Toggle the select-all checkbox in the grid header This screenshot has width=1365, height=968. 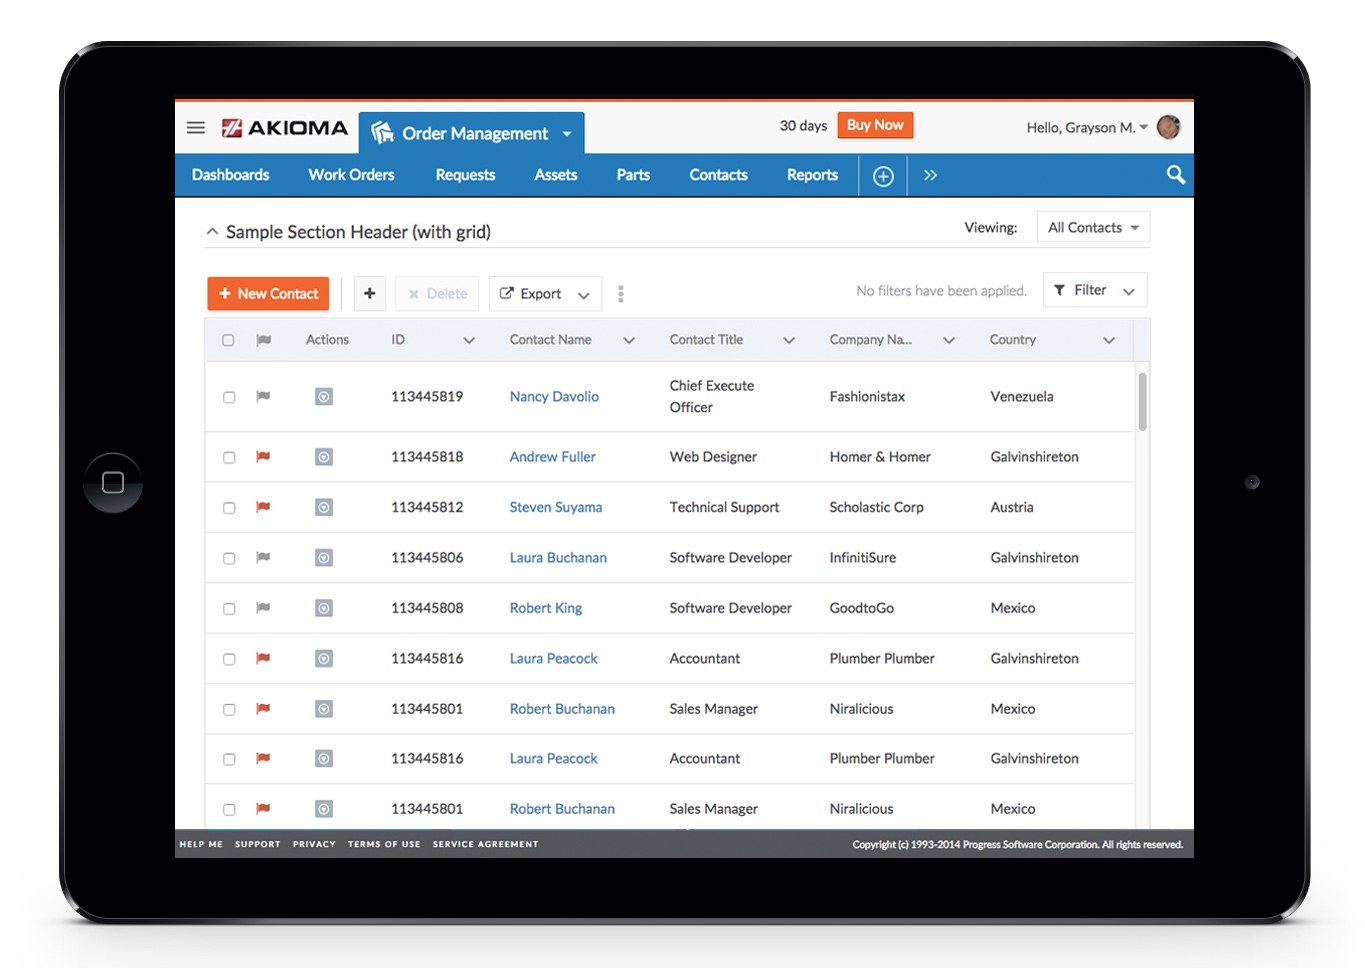click(x=228, y=340)
